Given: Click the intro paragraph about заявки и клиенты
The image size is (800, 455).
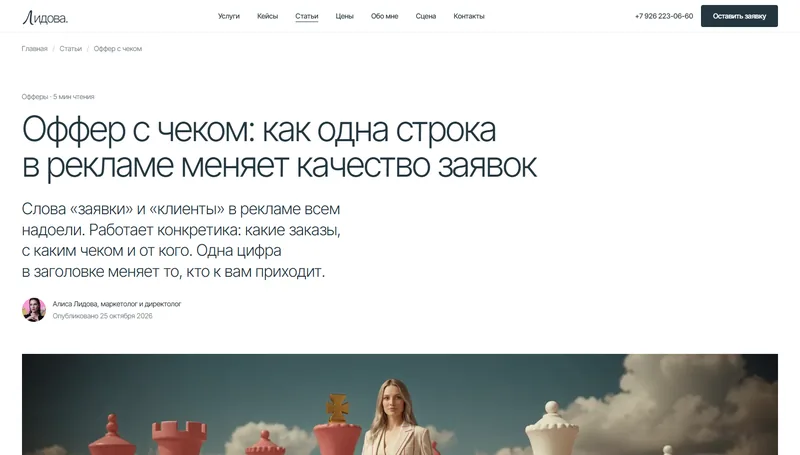Looking at the screenshot, I should point(181,240).
